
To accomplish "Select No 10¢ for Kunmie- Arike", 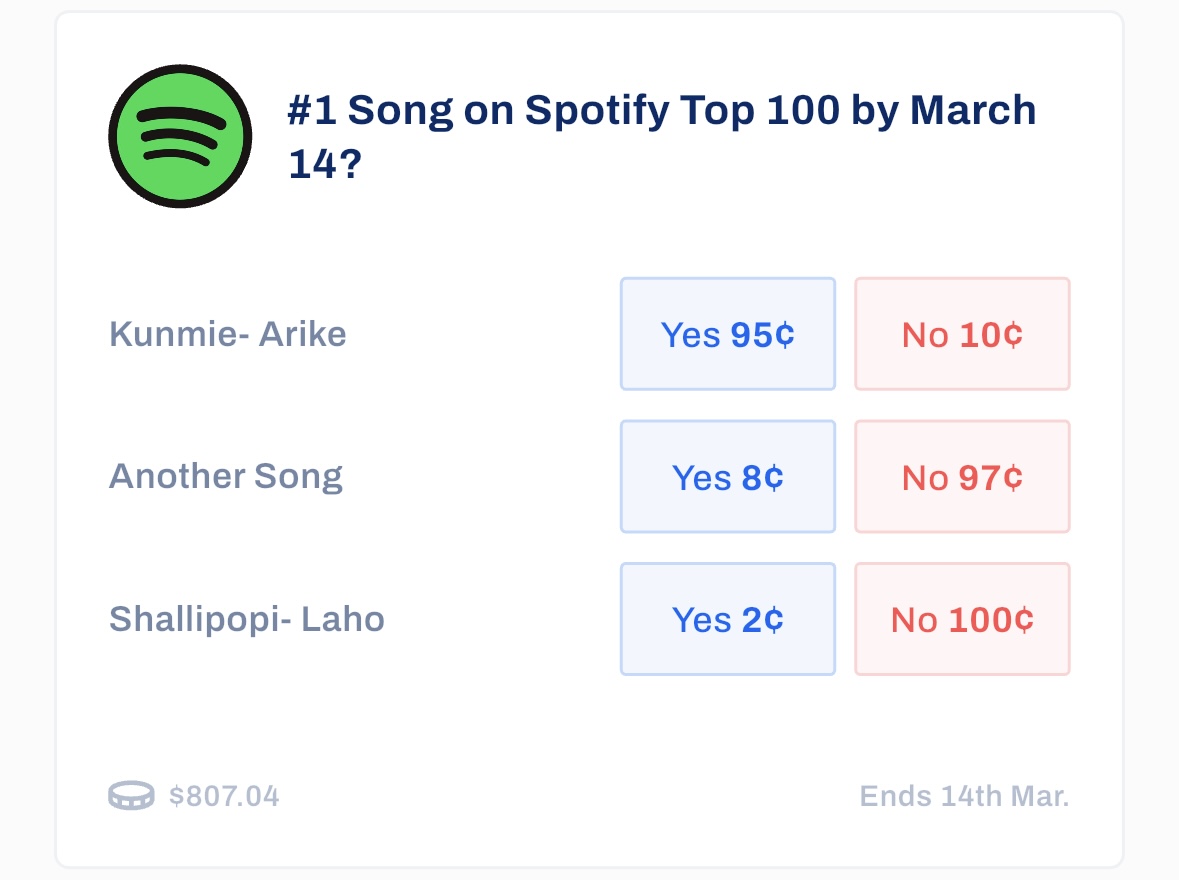I will coord(962,334).
